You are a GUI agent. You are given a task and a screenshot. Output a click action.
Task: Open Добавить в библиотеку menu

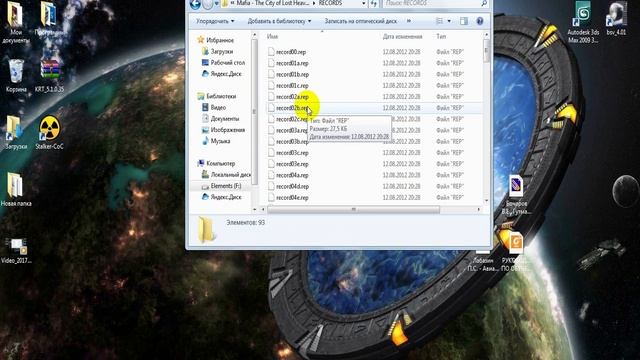click(x=279, y=21)
